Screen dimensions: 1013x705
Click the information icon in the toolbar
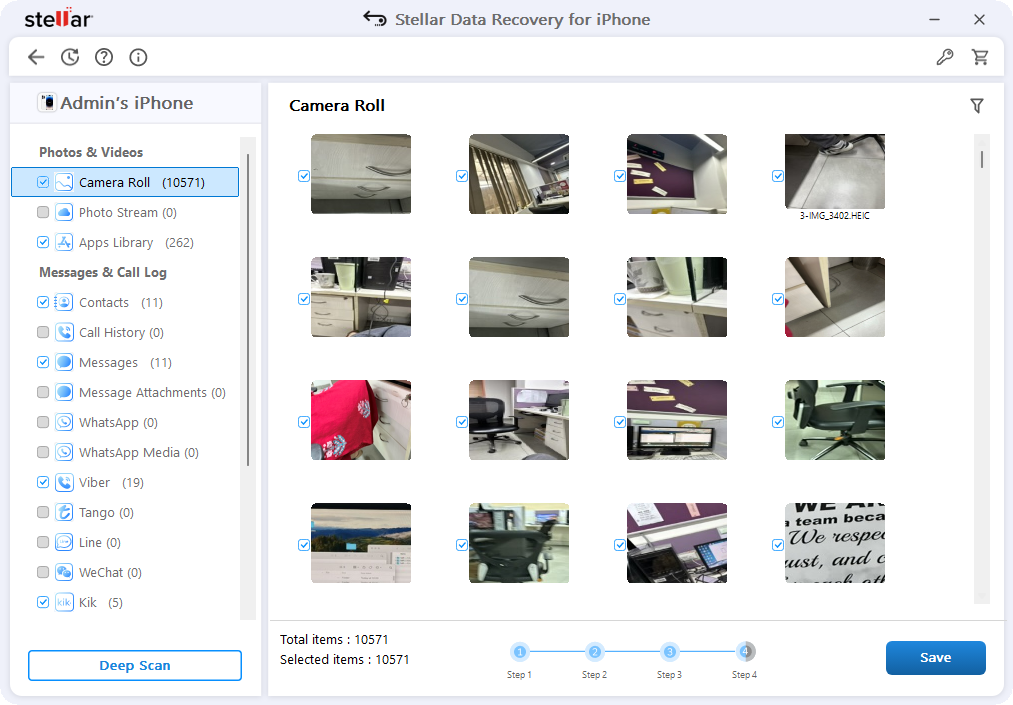138,57
